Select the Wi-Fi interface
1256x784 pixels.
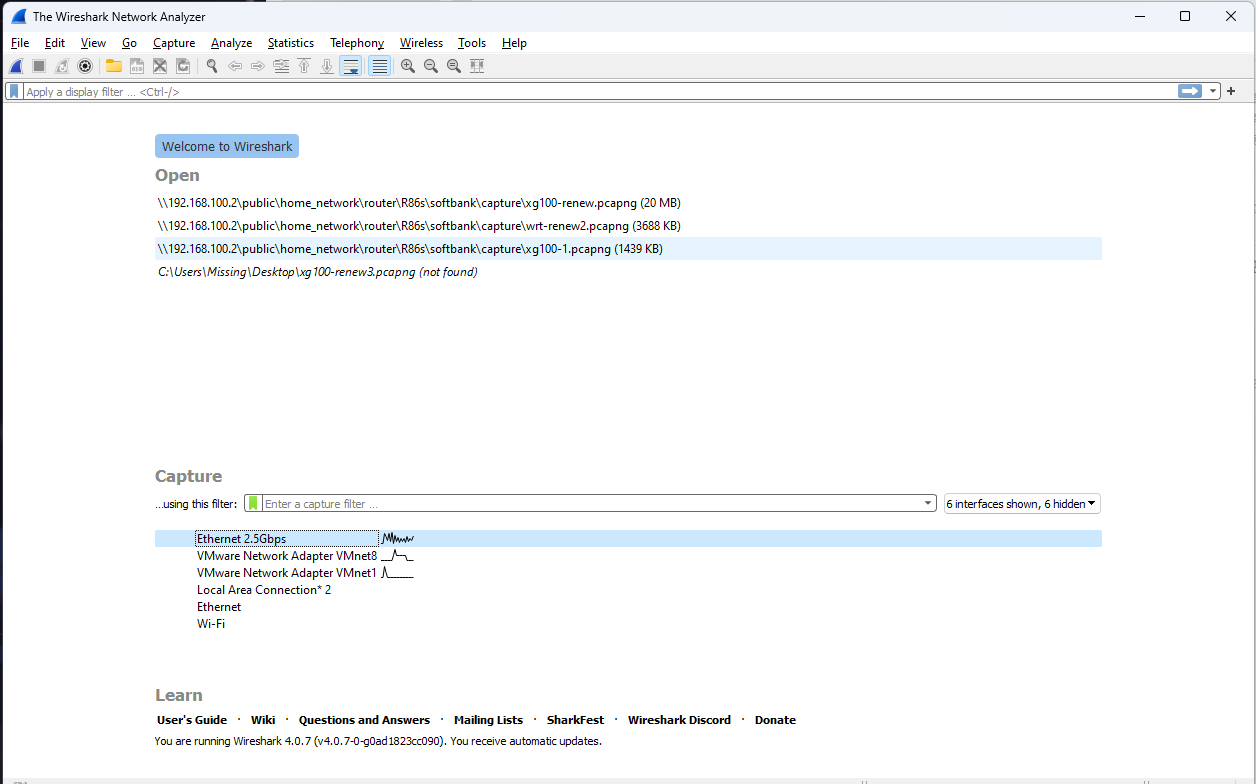tap(629, 624)
